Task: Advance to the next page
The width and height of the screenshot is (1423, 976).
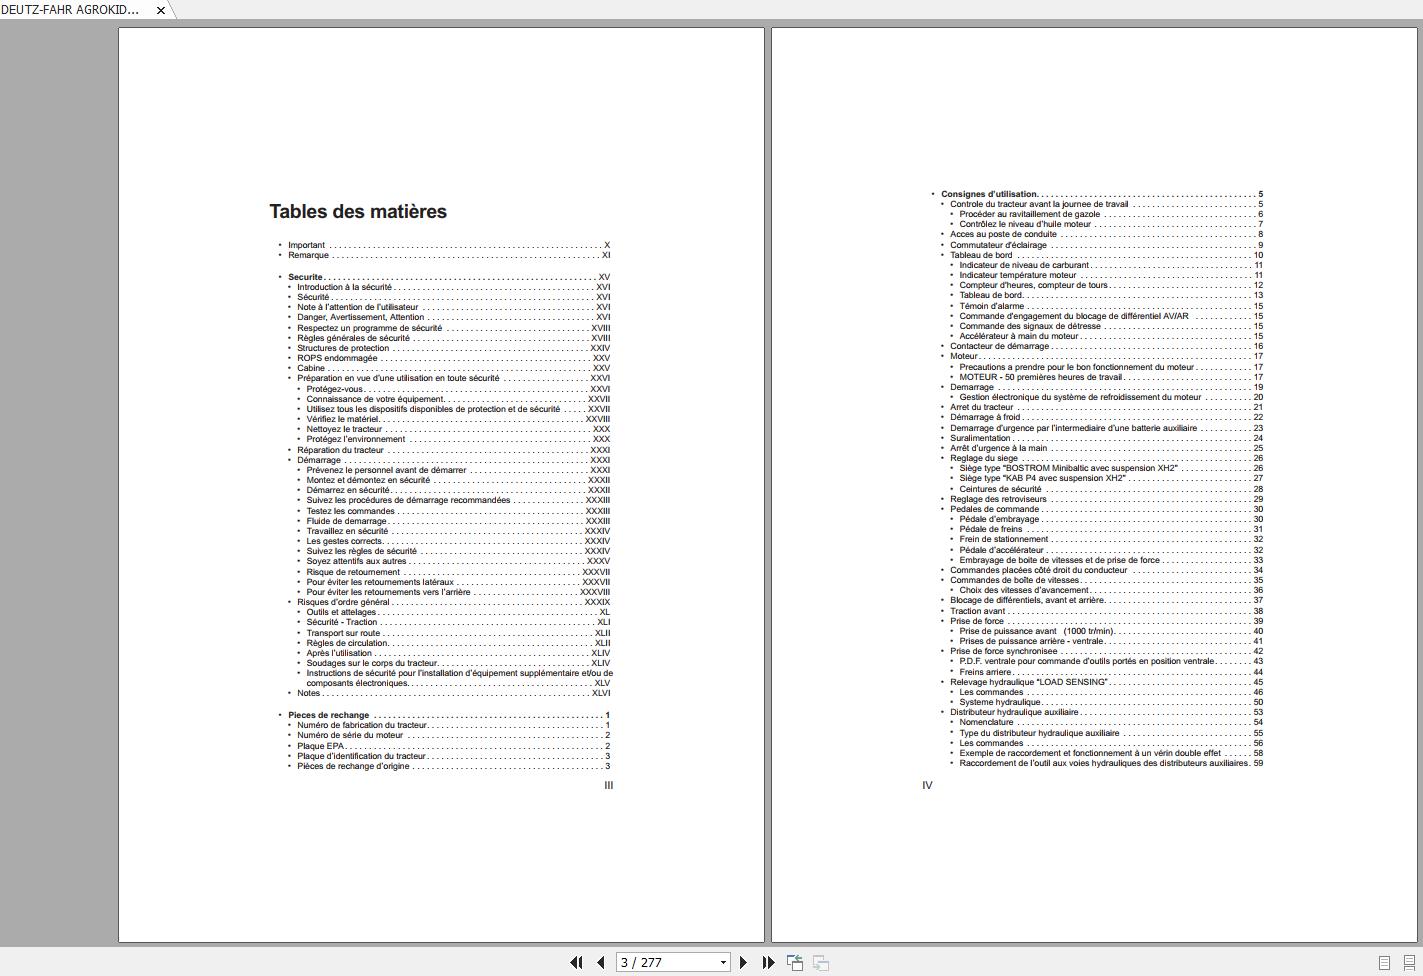Action: (743, 962)
